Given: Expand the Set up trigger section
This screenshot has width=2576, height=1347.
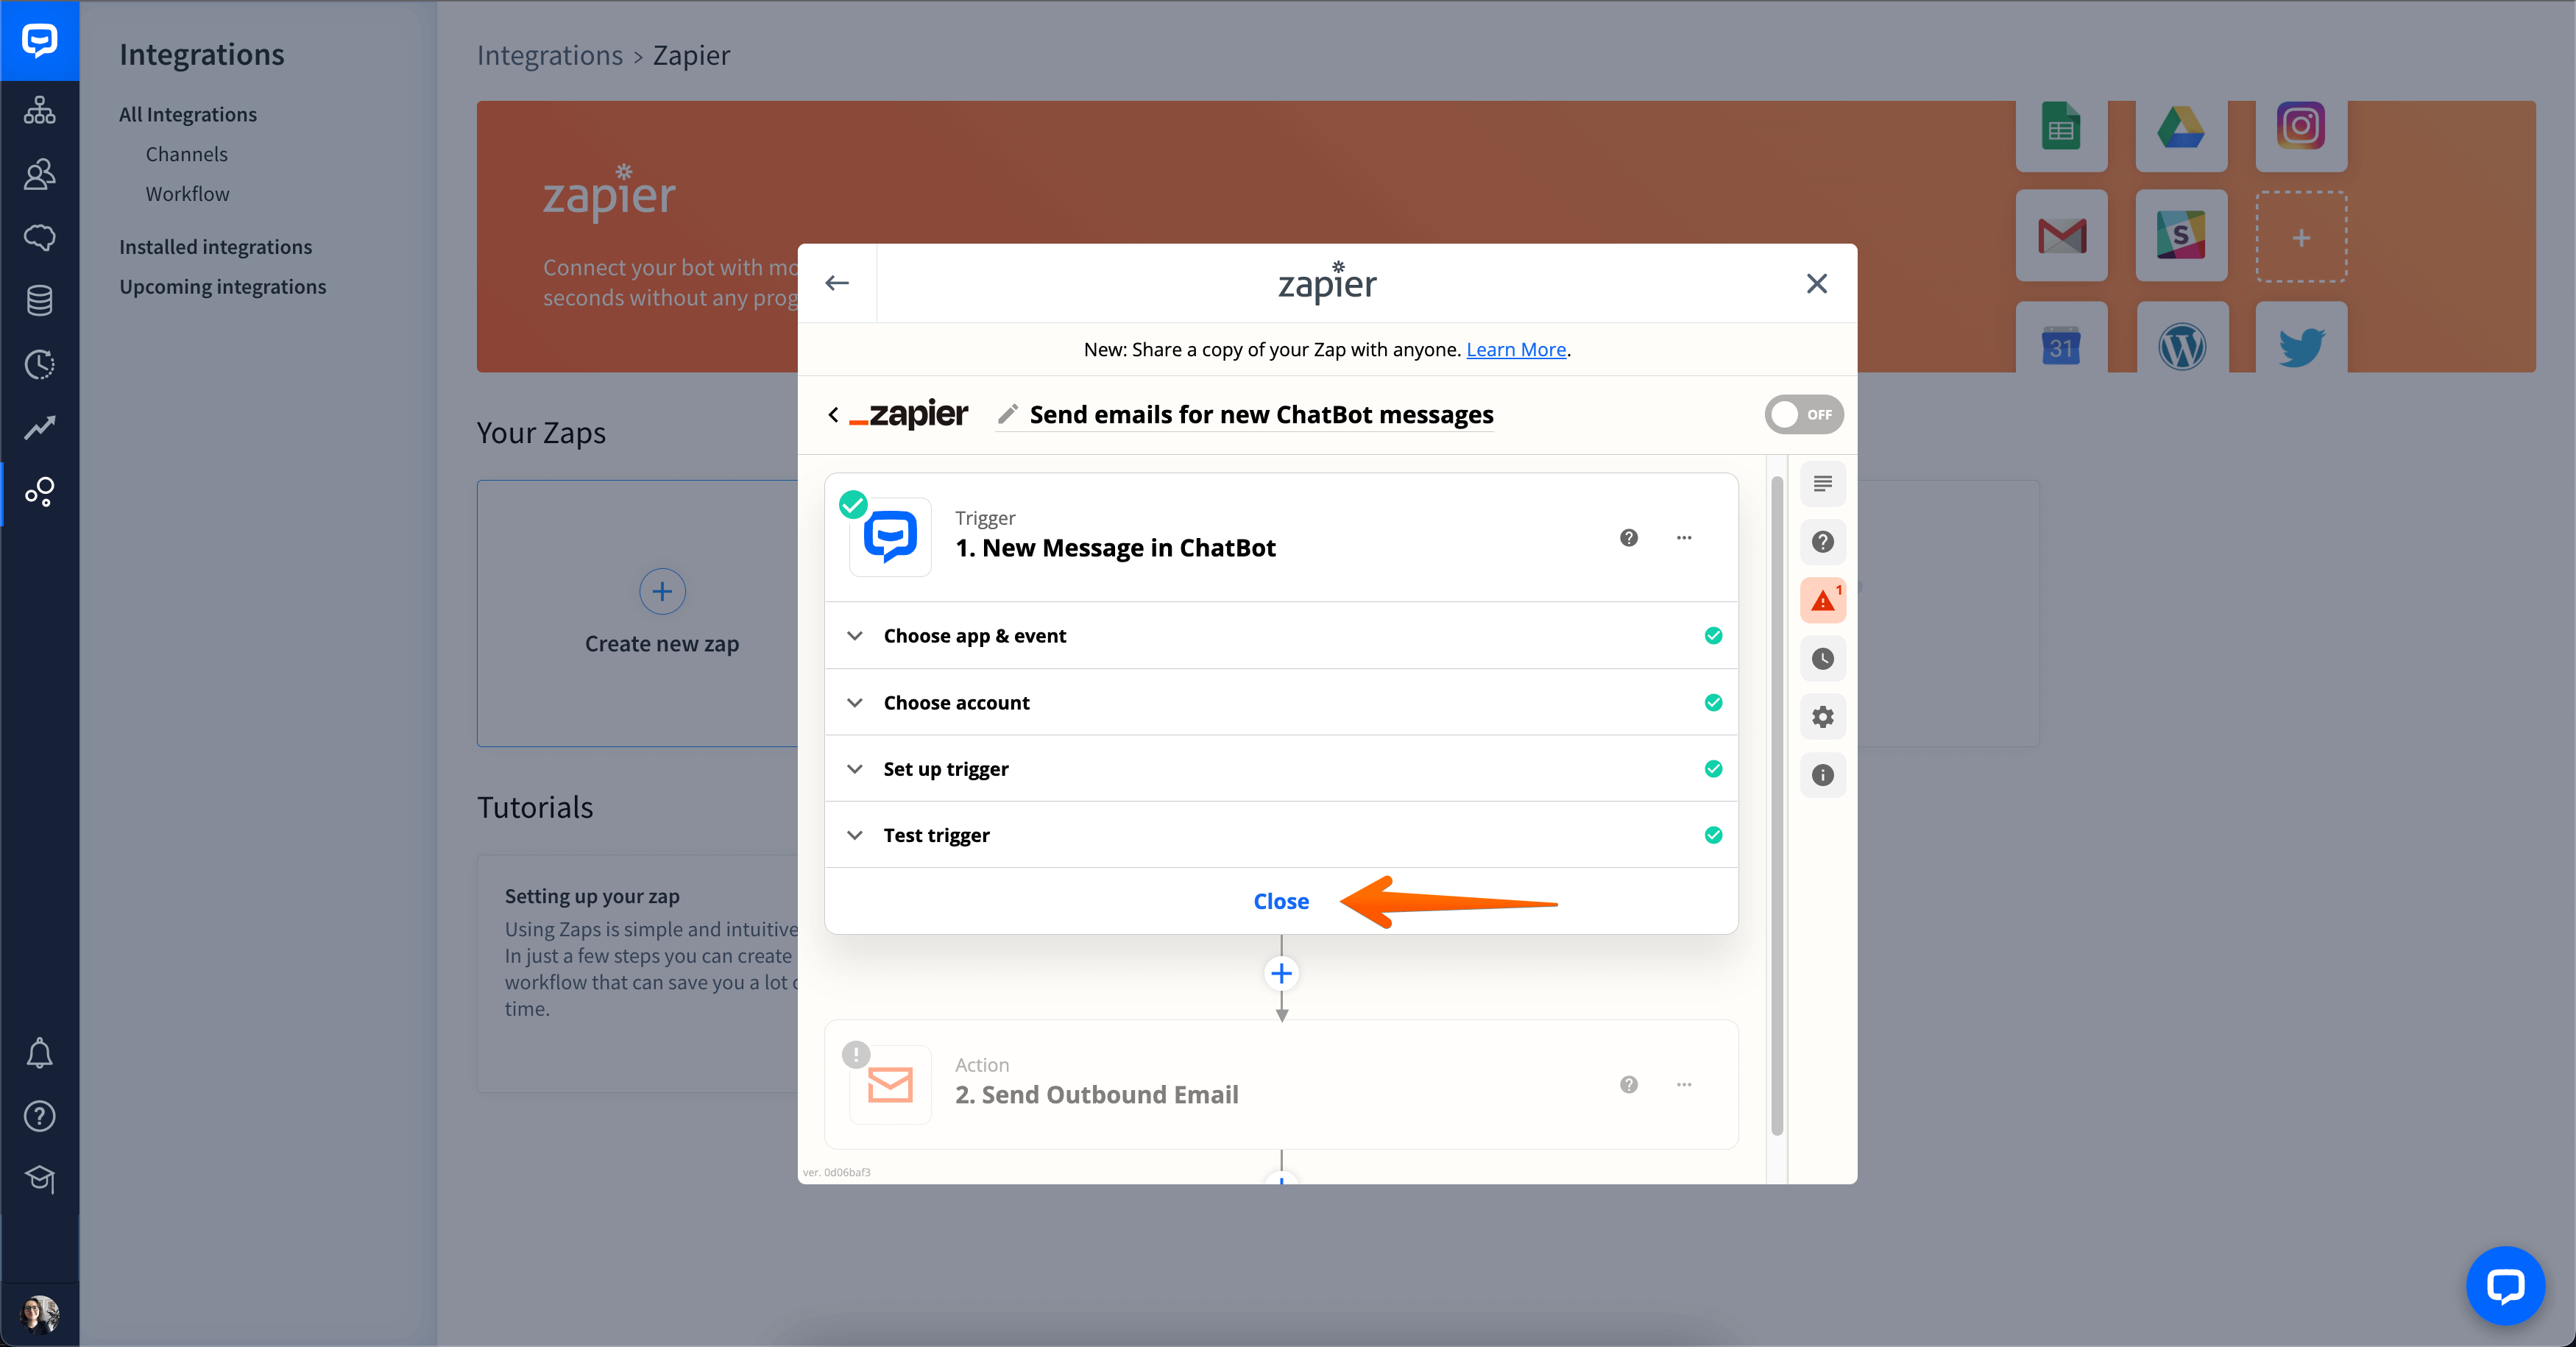Looking at the screenshot, I should [x=1281, y=769].
